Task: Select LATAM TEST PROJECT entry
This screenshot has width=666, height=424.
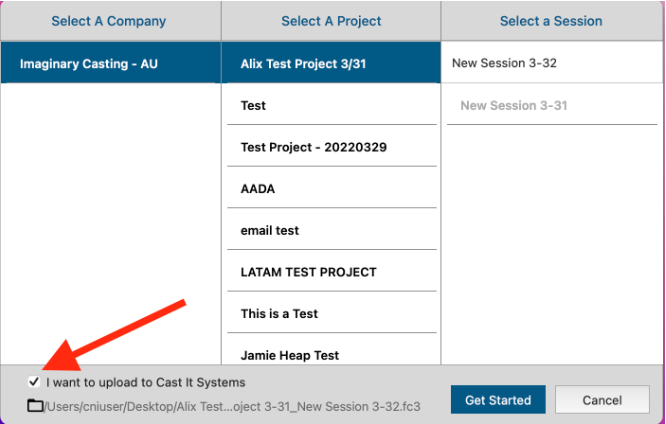Action: [309, 272]
